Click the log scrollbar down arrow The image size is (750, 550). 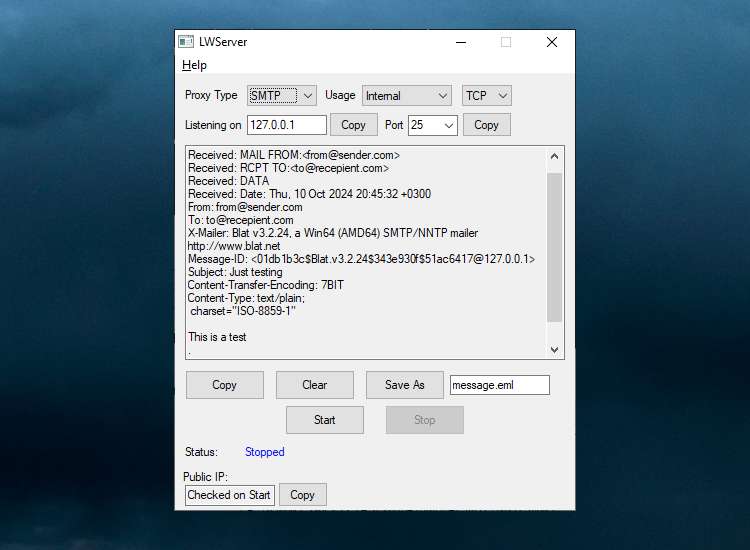(x=554, y=350)
